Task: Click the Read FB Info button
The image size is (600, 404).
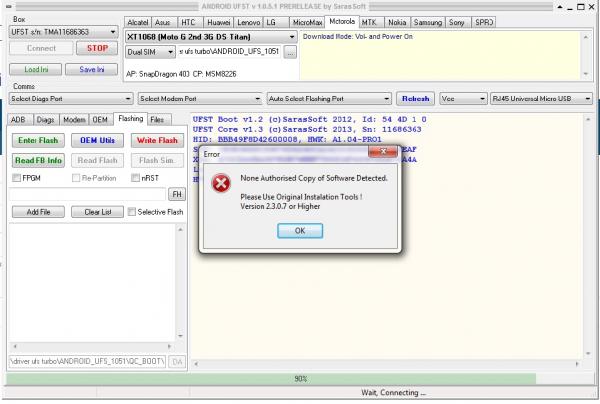Action: (38, 160)
